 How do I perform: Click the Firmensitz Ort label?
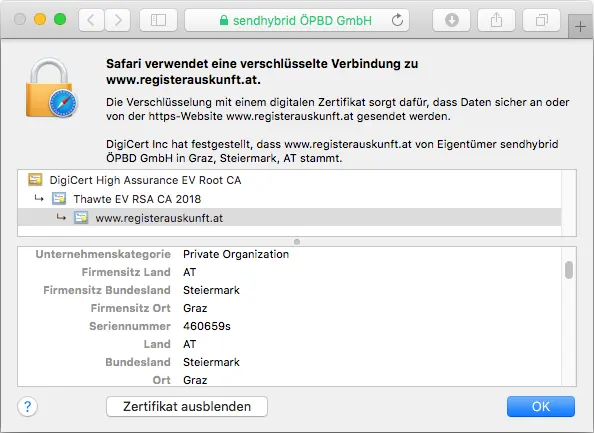[x=131, y=308]
